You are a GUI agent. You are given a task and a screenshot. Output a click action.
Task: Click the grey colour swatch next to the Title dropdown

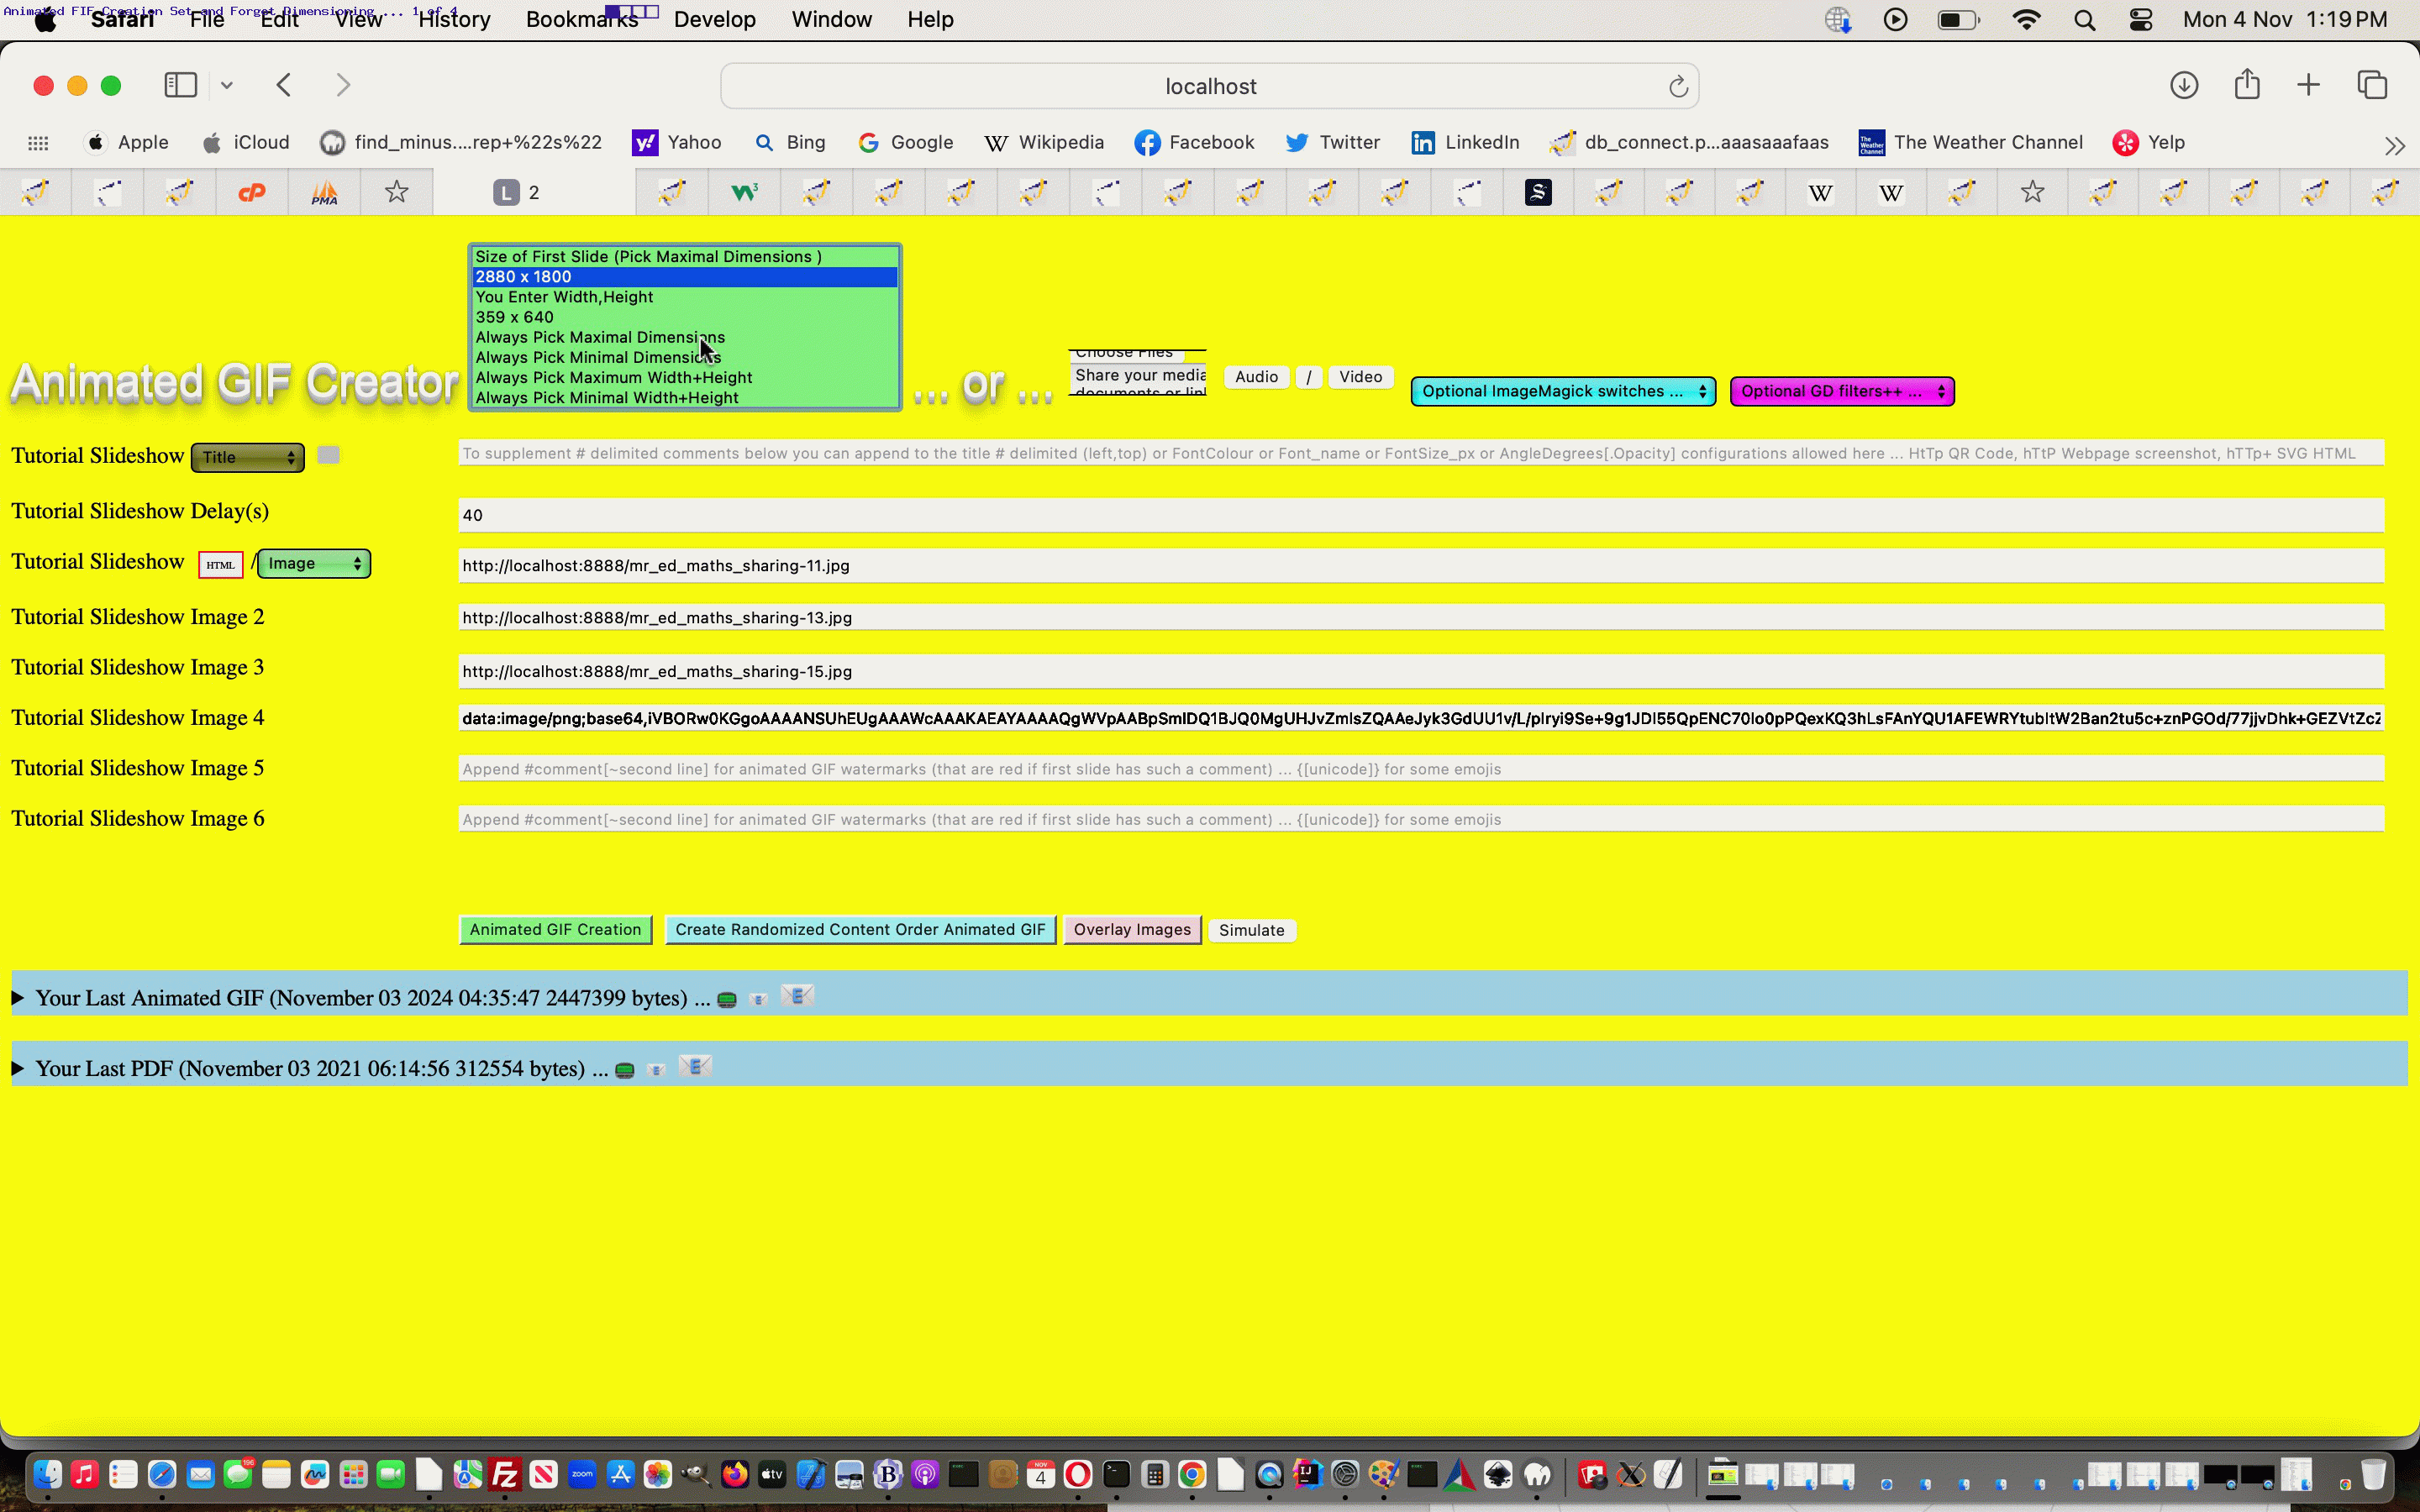tap(328, 456)
